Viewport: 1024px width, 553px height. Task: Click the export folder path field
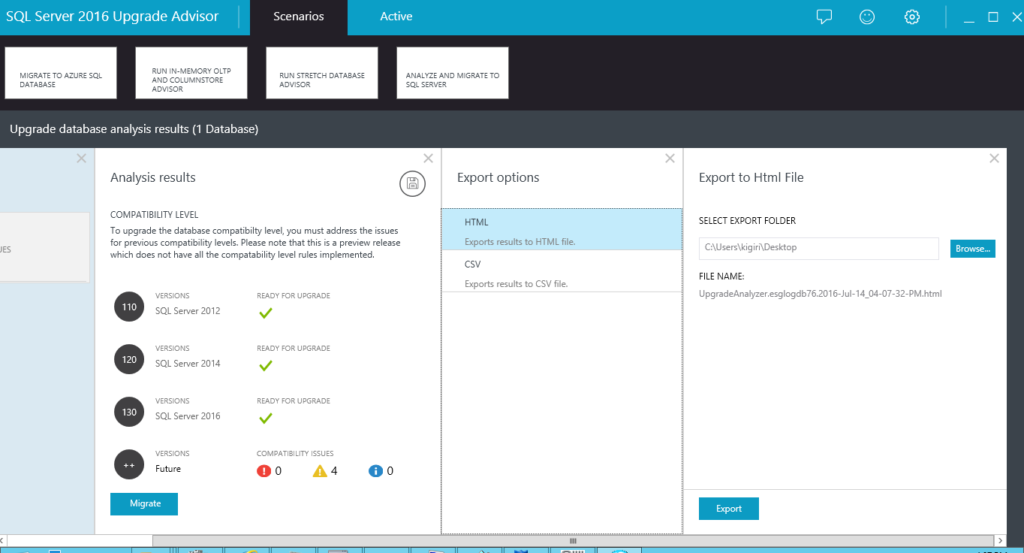pyautogui.click(x=818, y=248)
